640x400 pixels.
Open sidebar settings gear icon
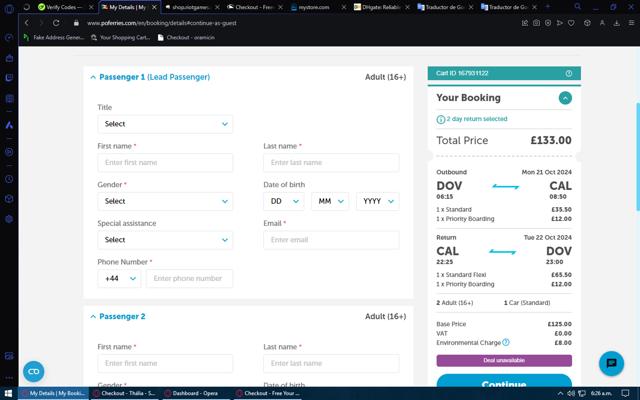pos(9,219)
